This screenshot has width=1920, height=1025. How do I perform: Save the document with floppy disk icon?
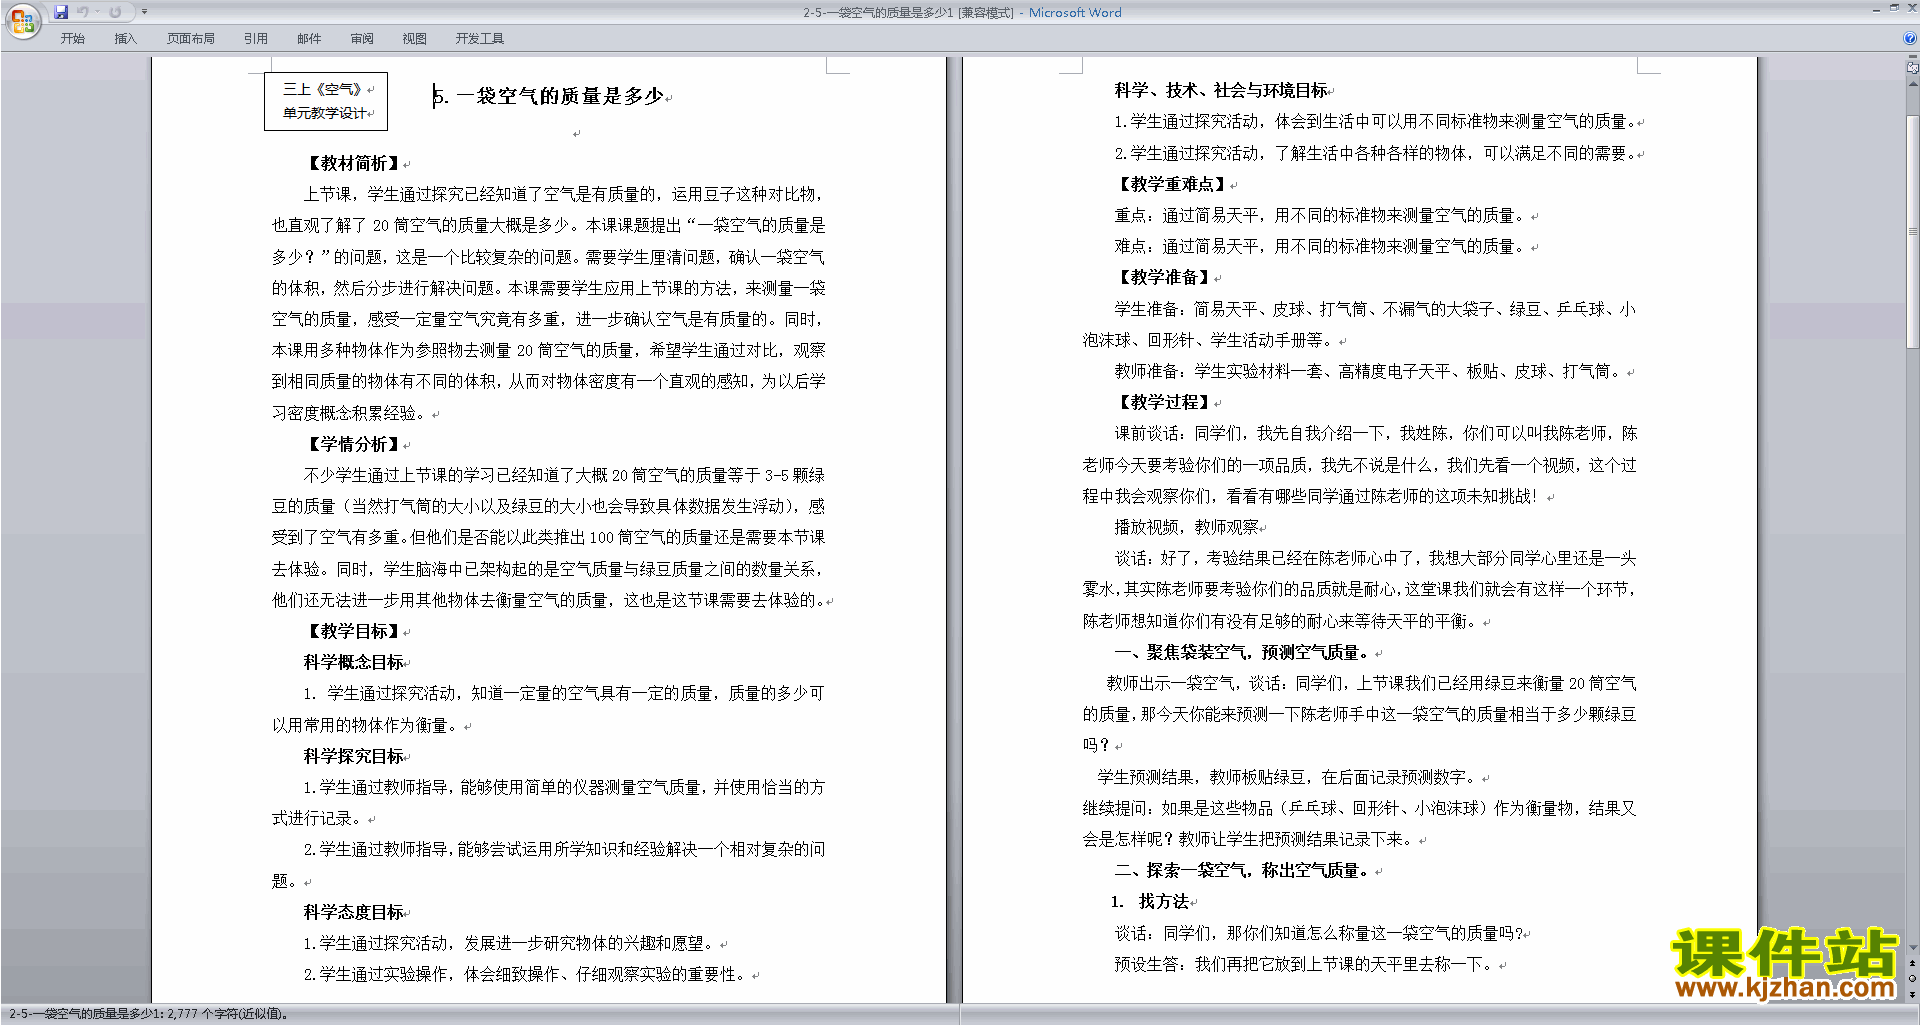pyautogui.click(x=61, y=12)
